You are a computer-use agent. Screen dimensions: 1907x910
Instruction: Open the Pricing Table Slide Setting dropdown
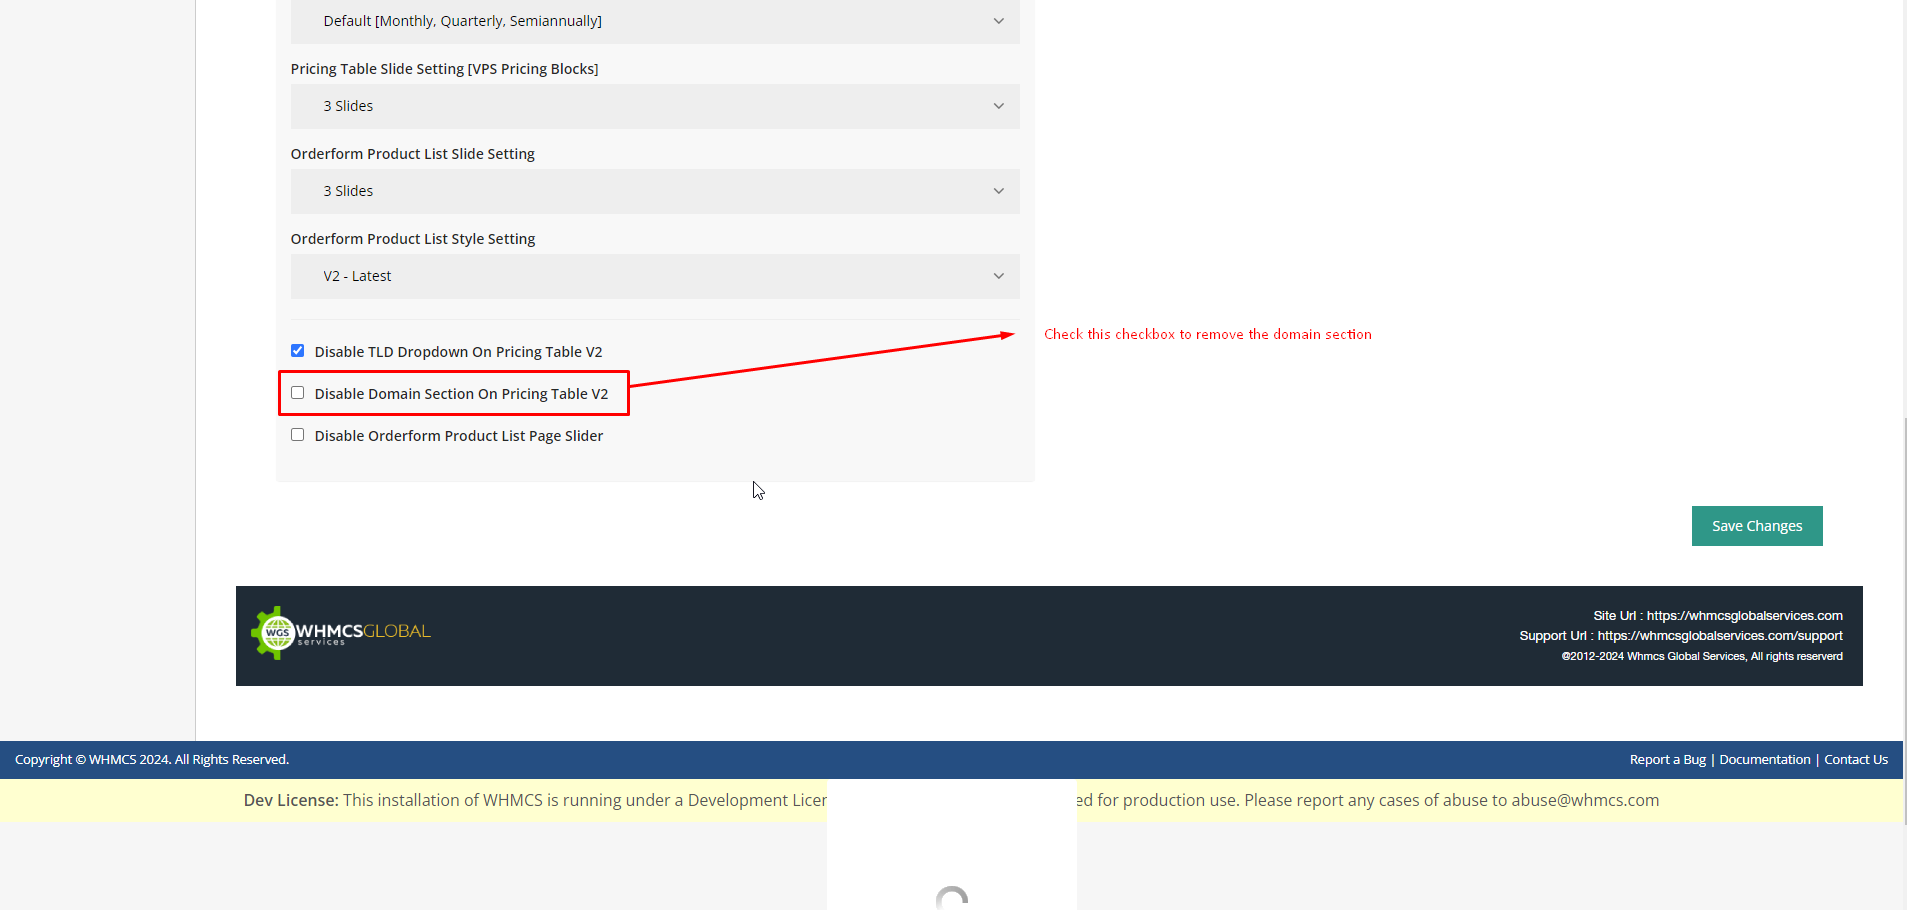pyautogui.click(x=655, y=106)
